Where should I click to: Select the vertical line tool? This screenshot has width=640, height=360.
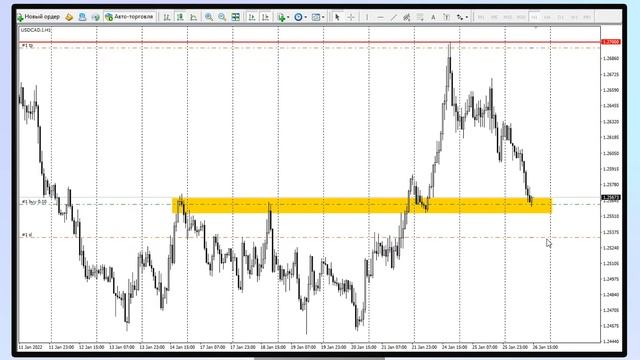coord(367,17)
